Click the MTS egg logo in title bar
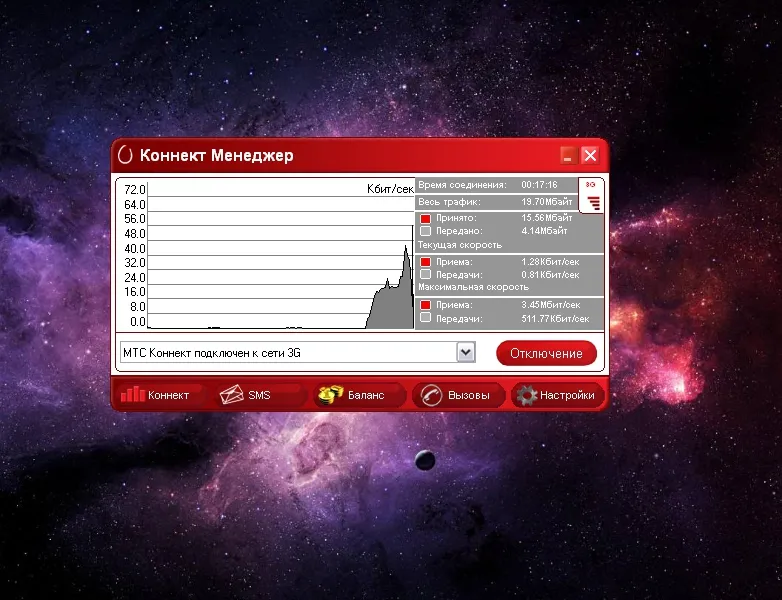This screenshot has height=600, width=782. tap(125, 155)
